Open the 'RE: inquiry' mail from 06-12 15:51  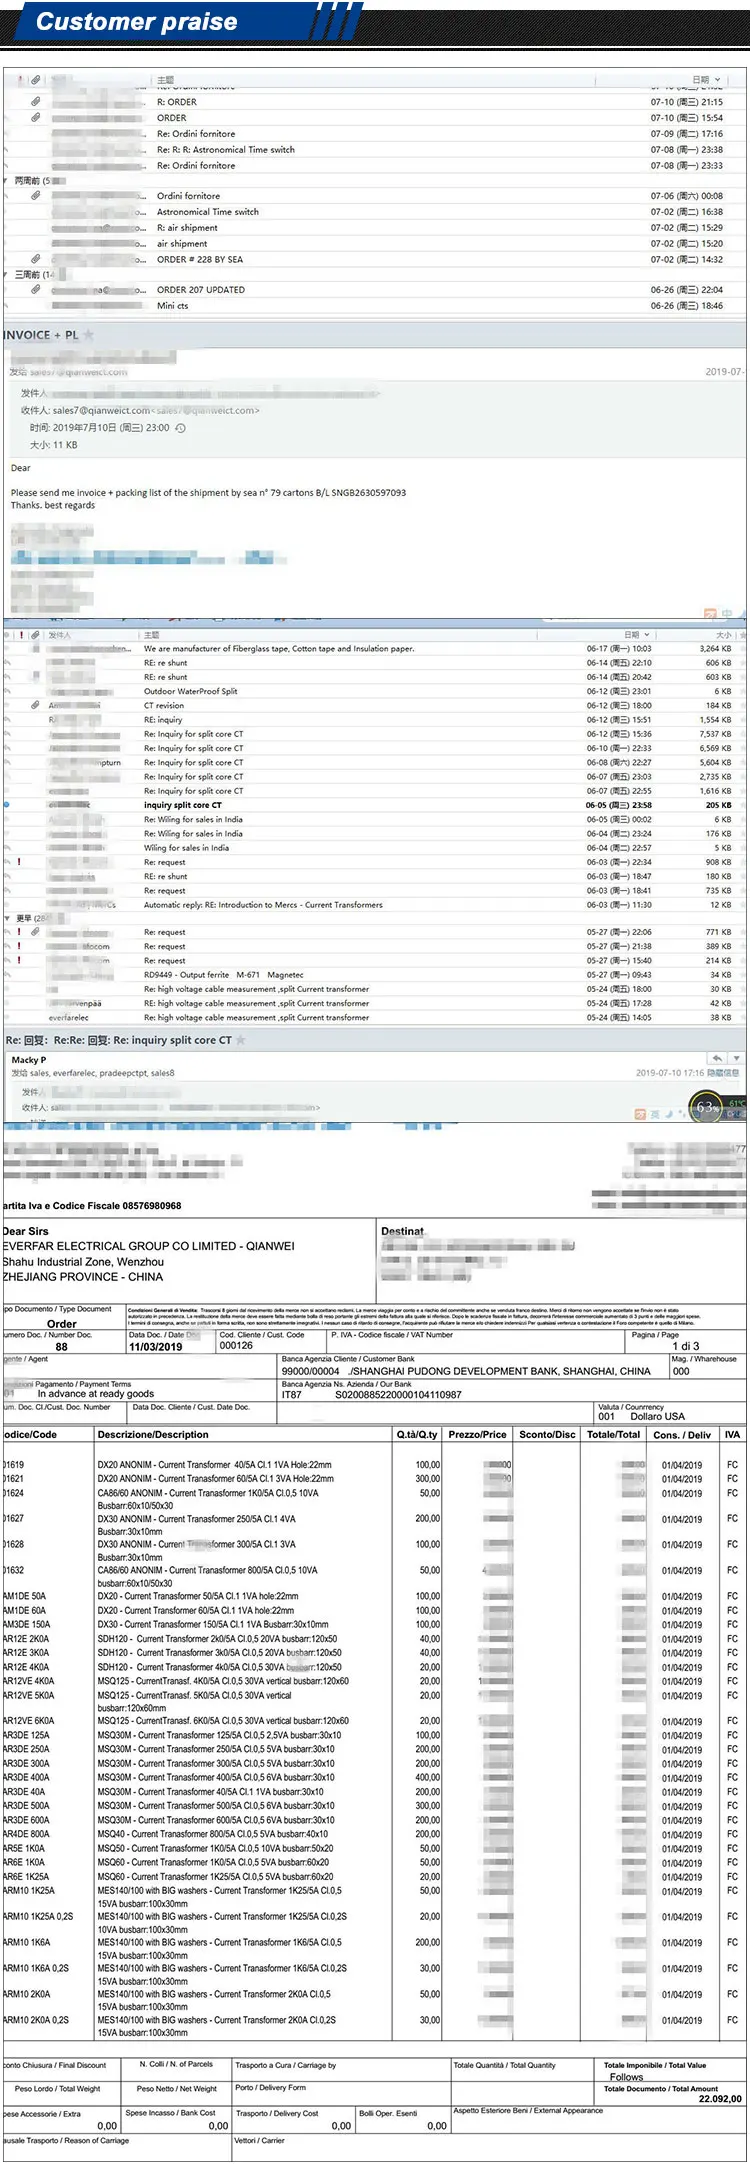163,719
